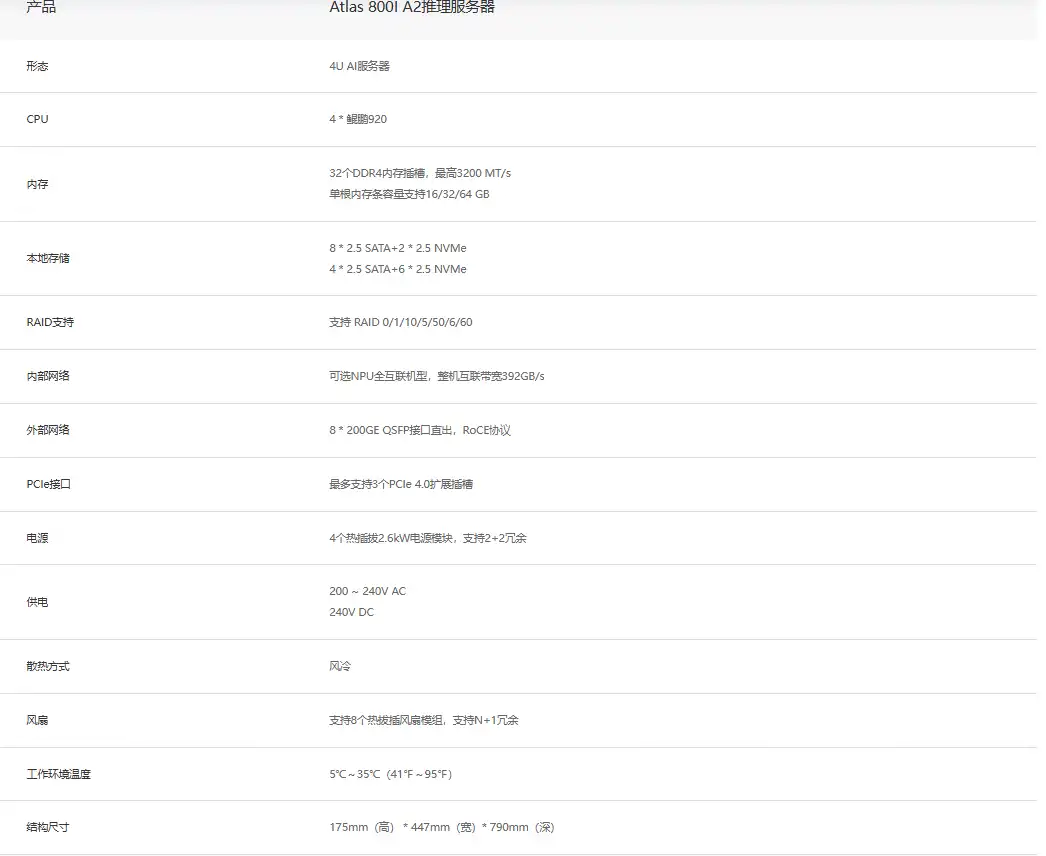Select the cooling value 风冷
The height and width of the screenshot is (856, 1046).
click(340, 667)
